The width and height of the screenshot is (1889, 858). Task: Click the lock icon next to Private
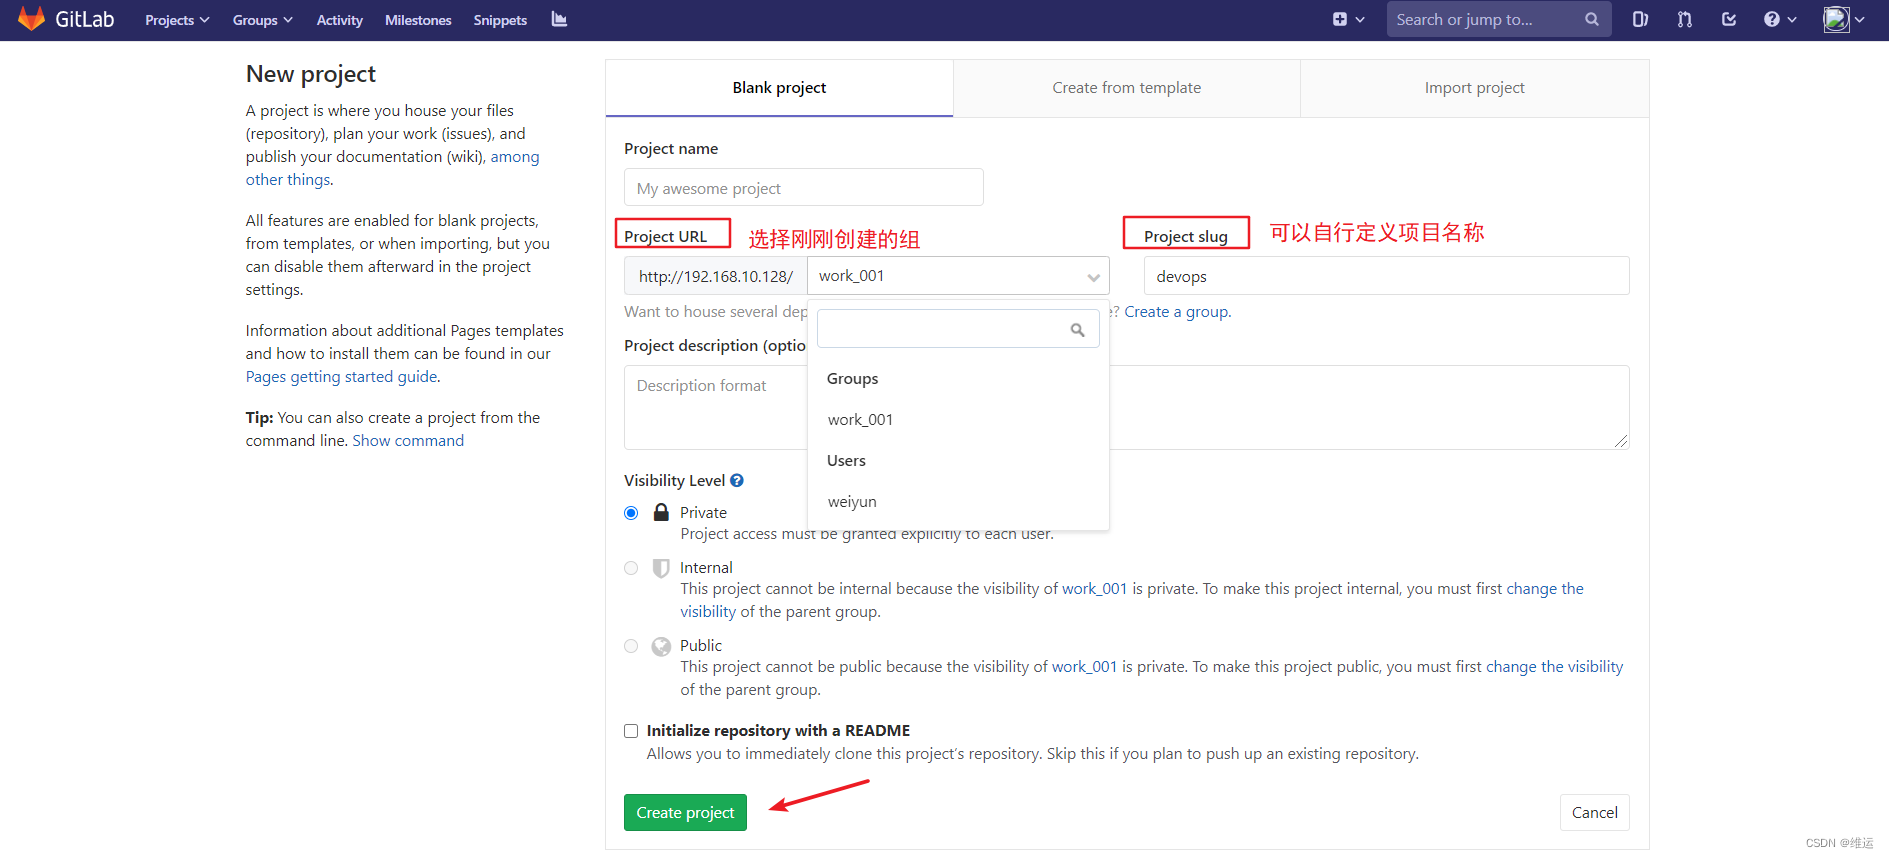[661, 512]
